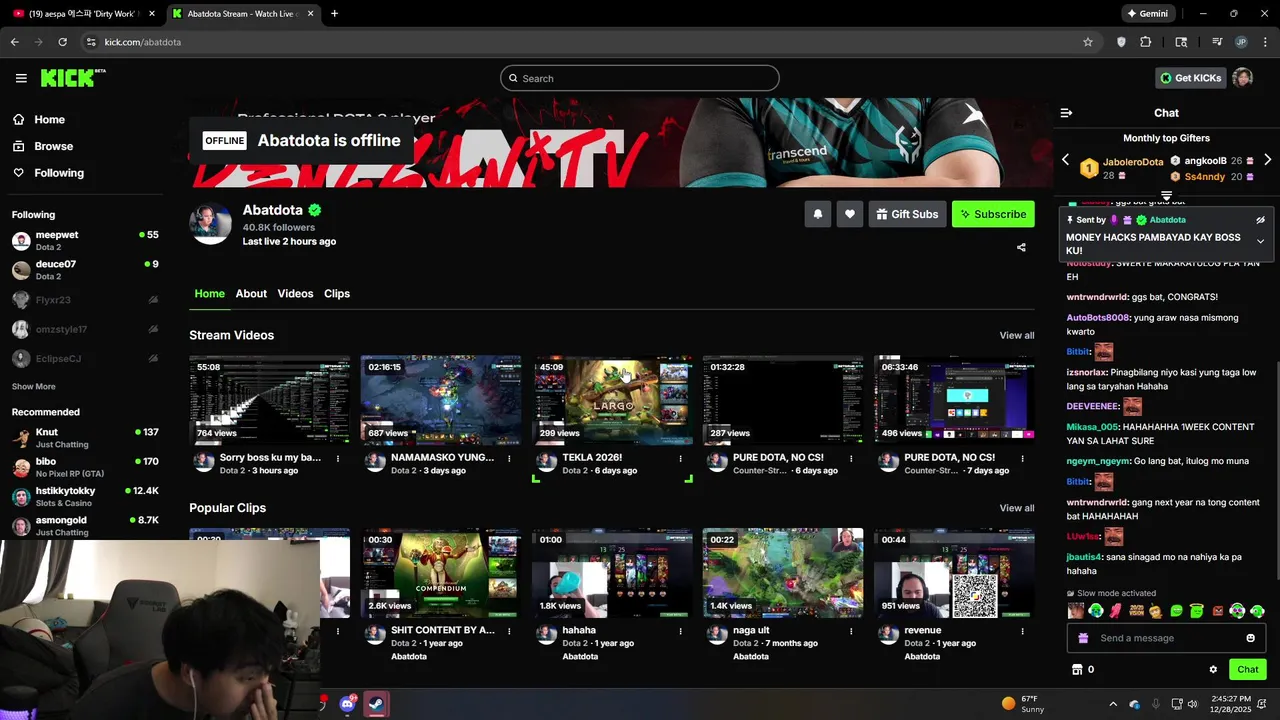Switch to the About tab
The height and width of the screenshot is (720, 1280).
pyautogui.click(x=251, y=293)
